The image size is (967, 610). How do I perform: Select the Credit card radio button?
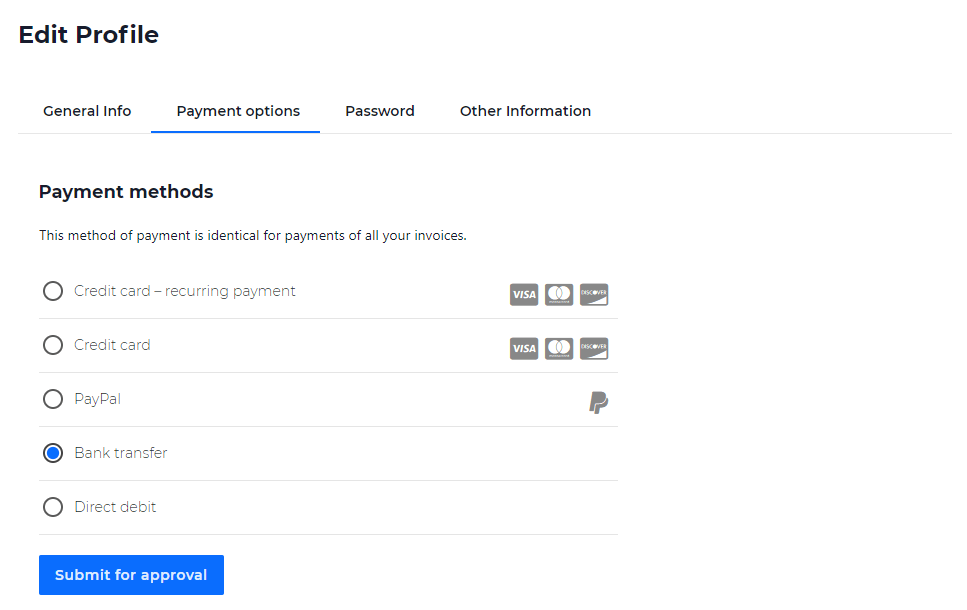(x=53, y=345)
